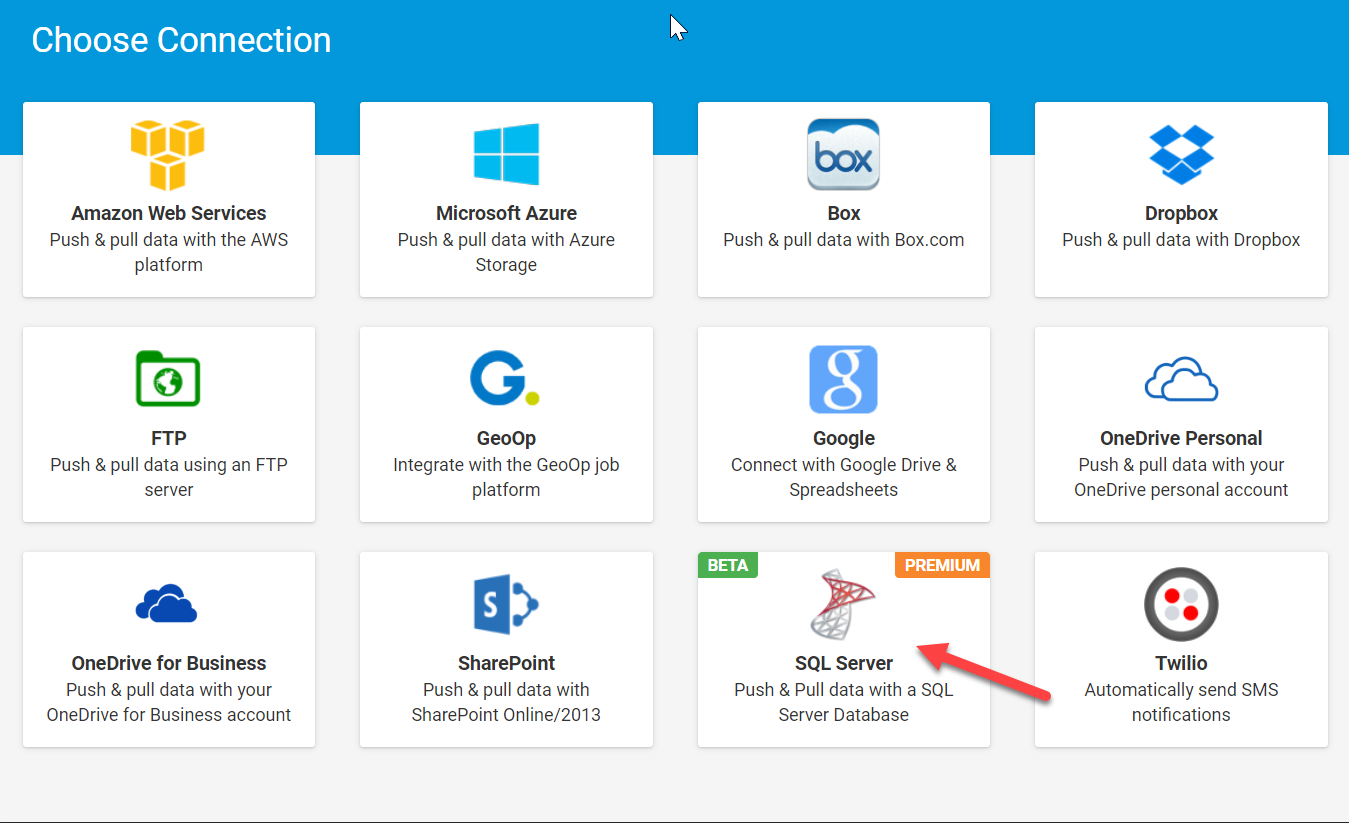Viewport: 1349px width, 823px height.
Task: Click 'Push & pull data with your OneDrive for Business account'
Action: tap(169, 702)
